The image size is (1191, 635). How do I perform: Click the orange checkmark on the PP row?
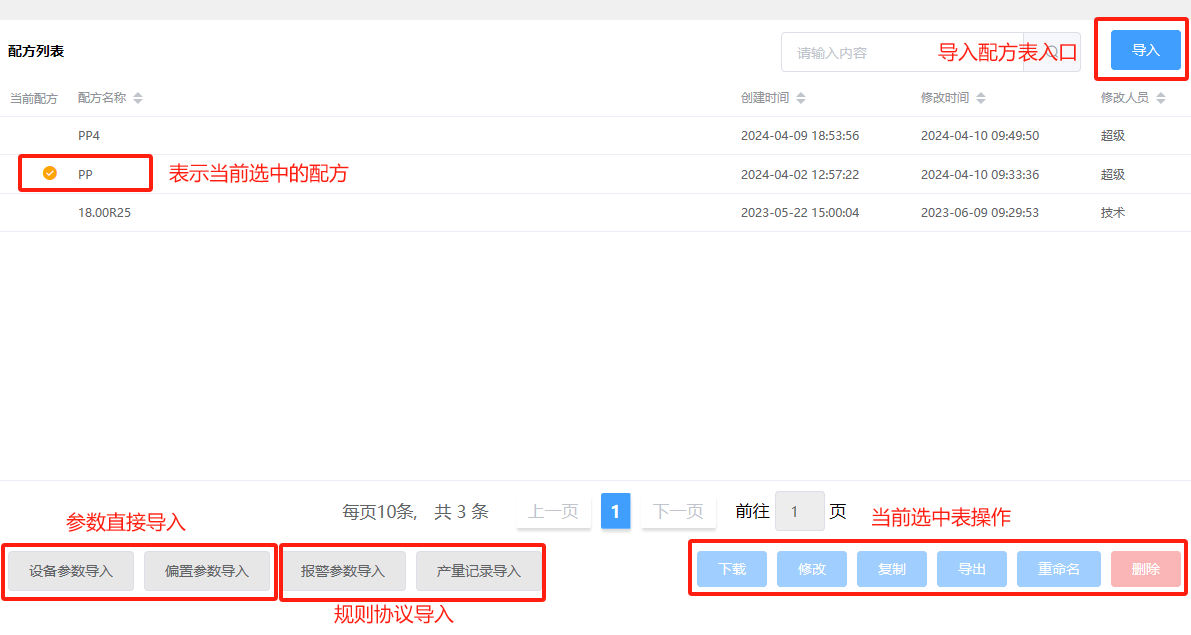(x=49, y=174)
